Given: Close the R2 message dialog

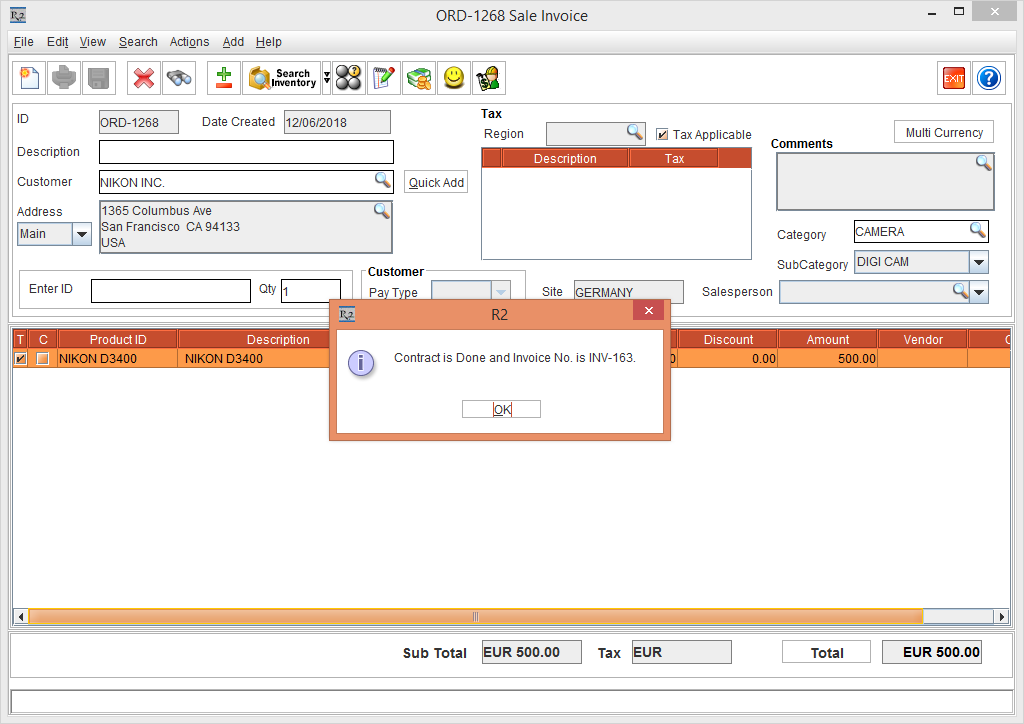Looking at the screenshot, I should pos(648,311).
